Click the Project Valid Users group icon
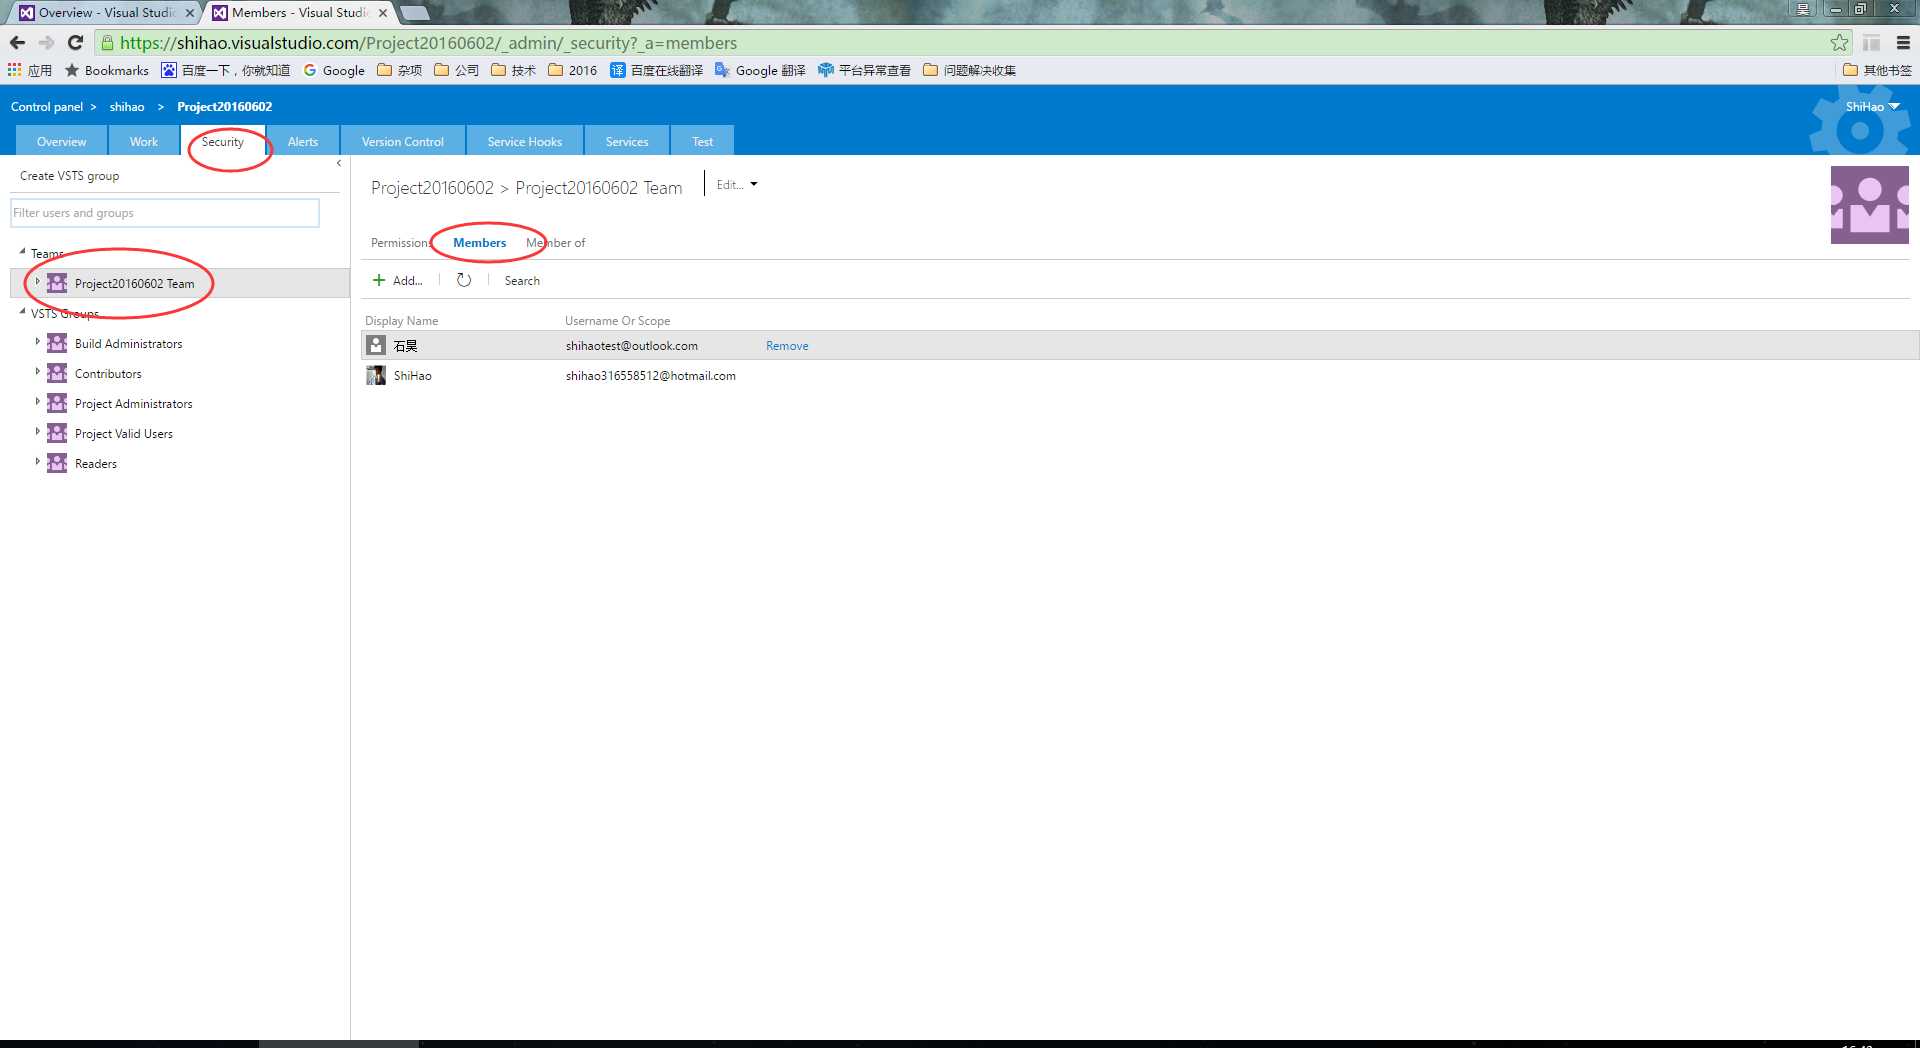Image resolution: width=1920 pixels, height=1048 pixels. tap(57, 433)
